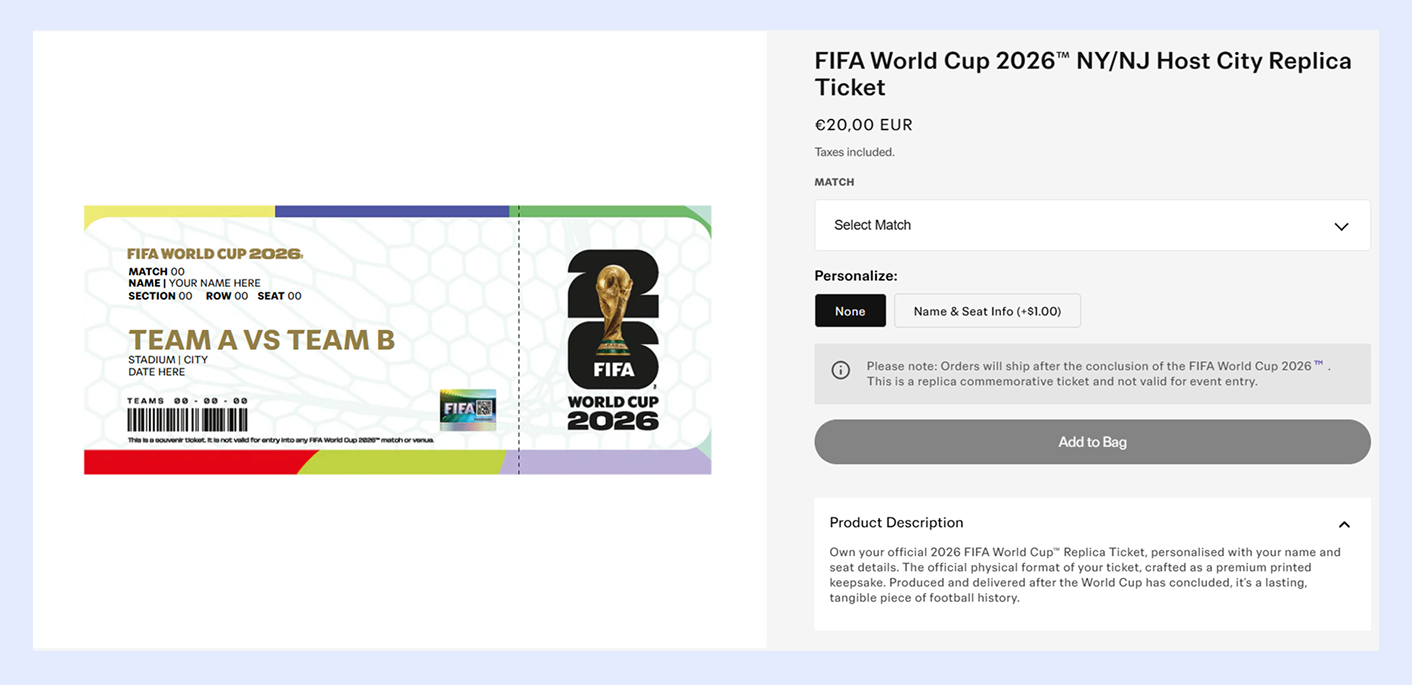Choose Name & Seat Info (+$1.00) option
The height and width of the screenshot is (685, 1412).
pyautogui.click(x=987, y=311)
